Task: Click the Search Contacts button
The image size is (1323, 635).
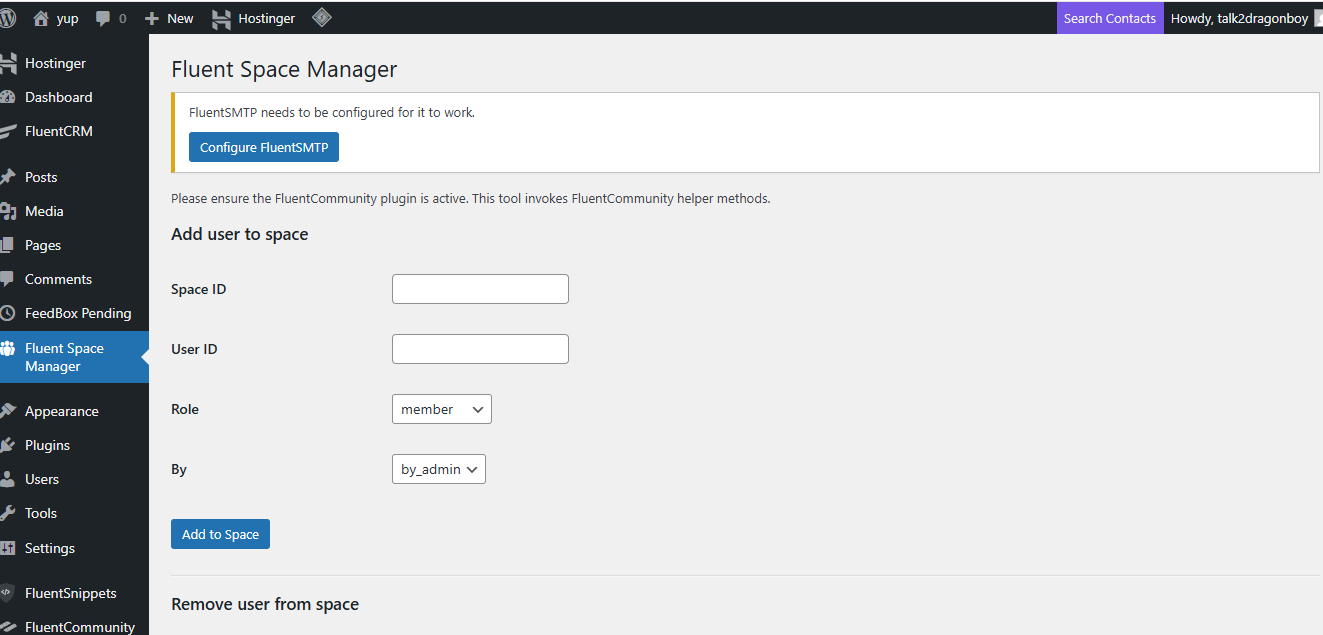Action: pyautogui.click(x=1110, y=18)
